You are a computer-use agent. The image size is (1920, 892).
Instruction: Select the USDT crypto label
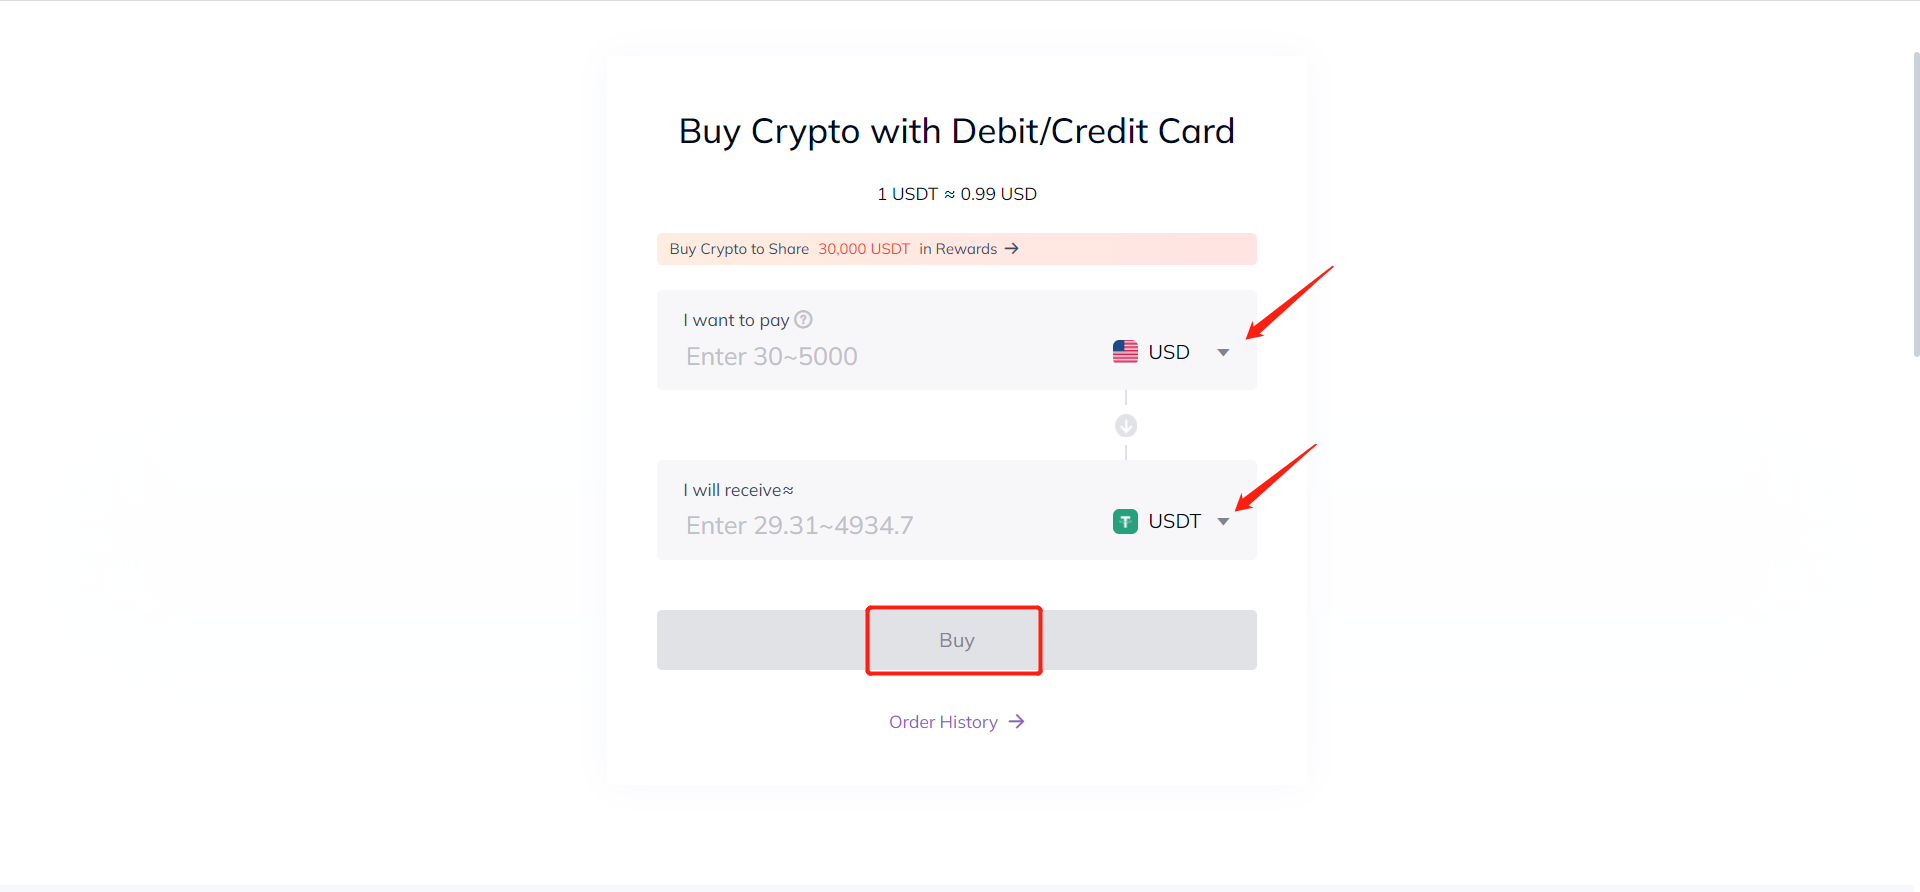[1174, 521]
